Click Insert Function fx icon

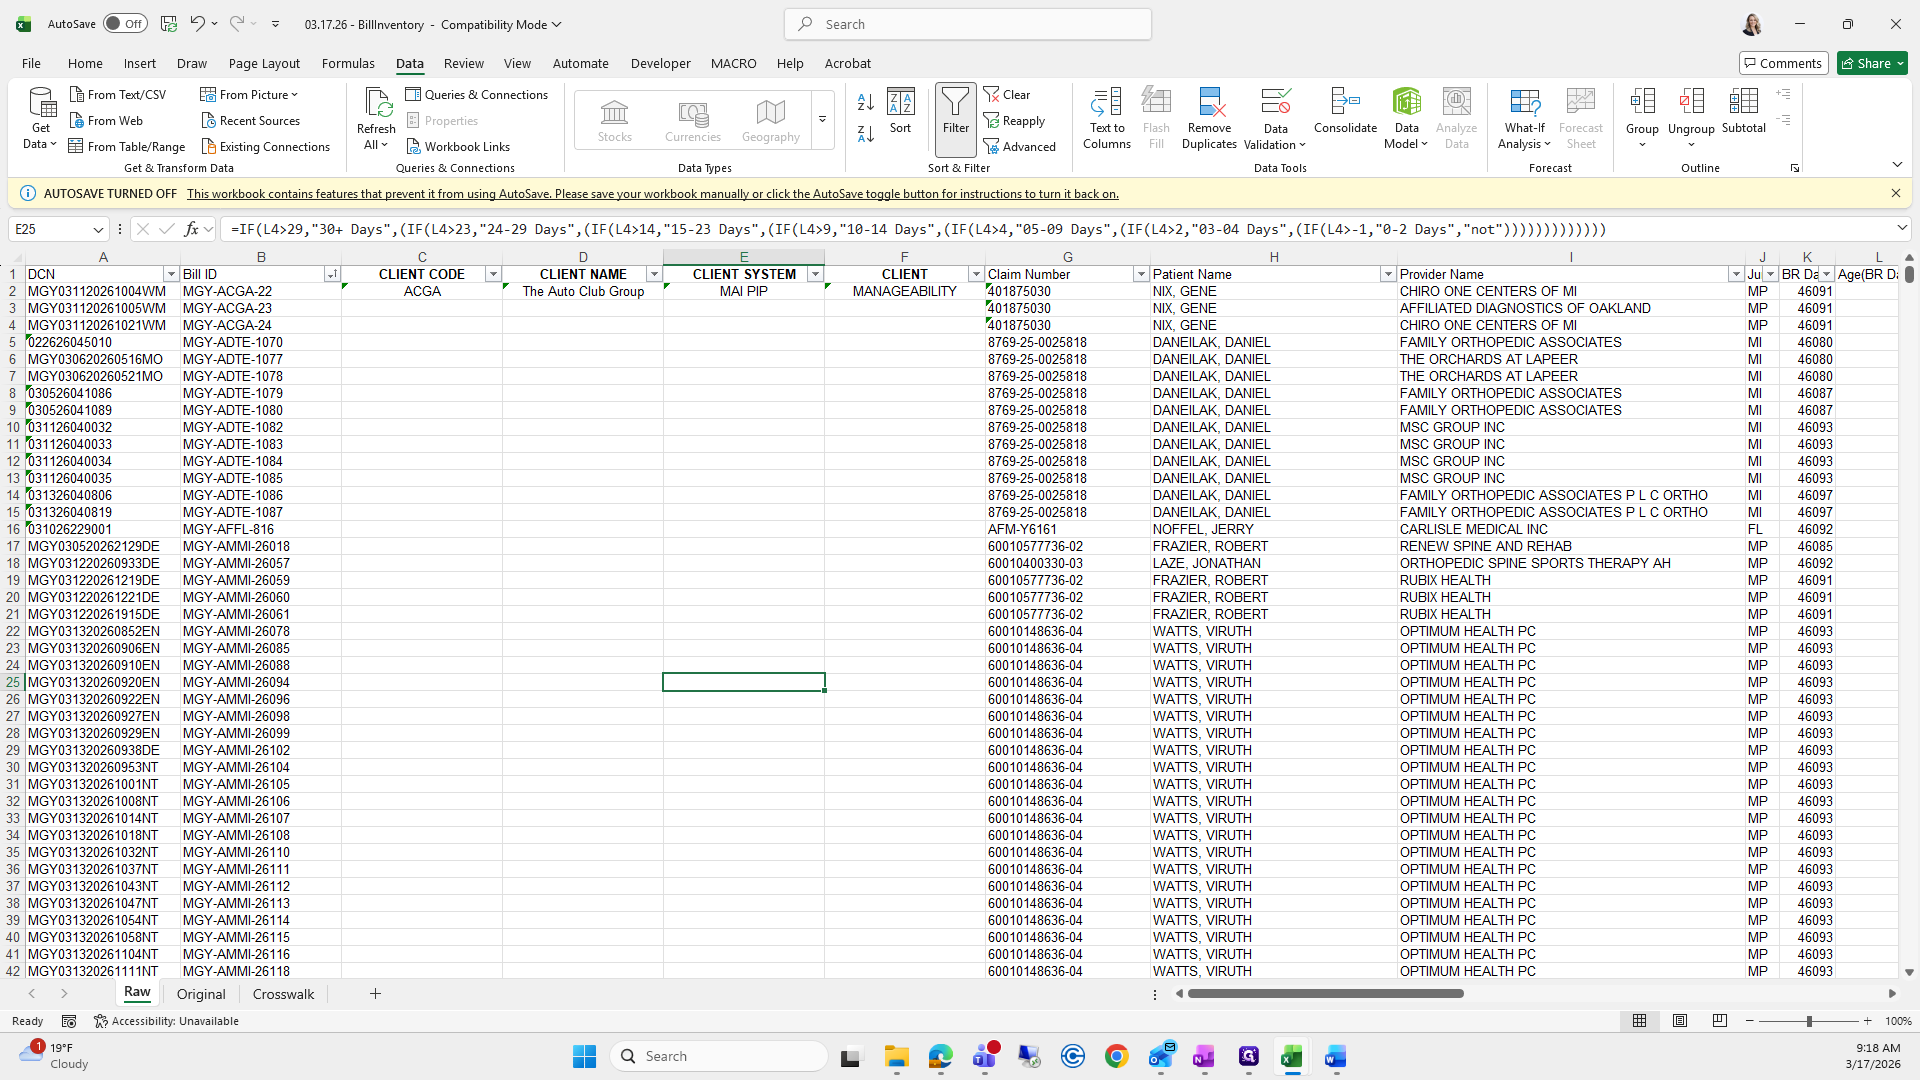(192, 229)
